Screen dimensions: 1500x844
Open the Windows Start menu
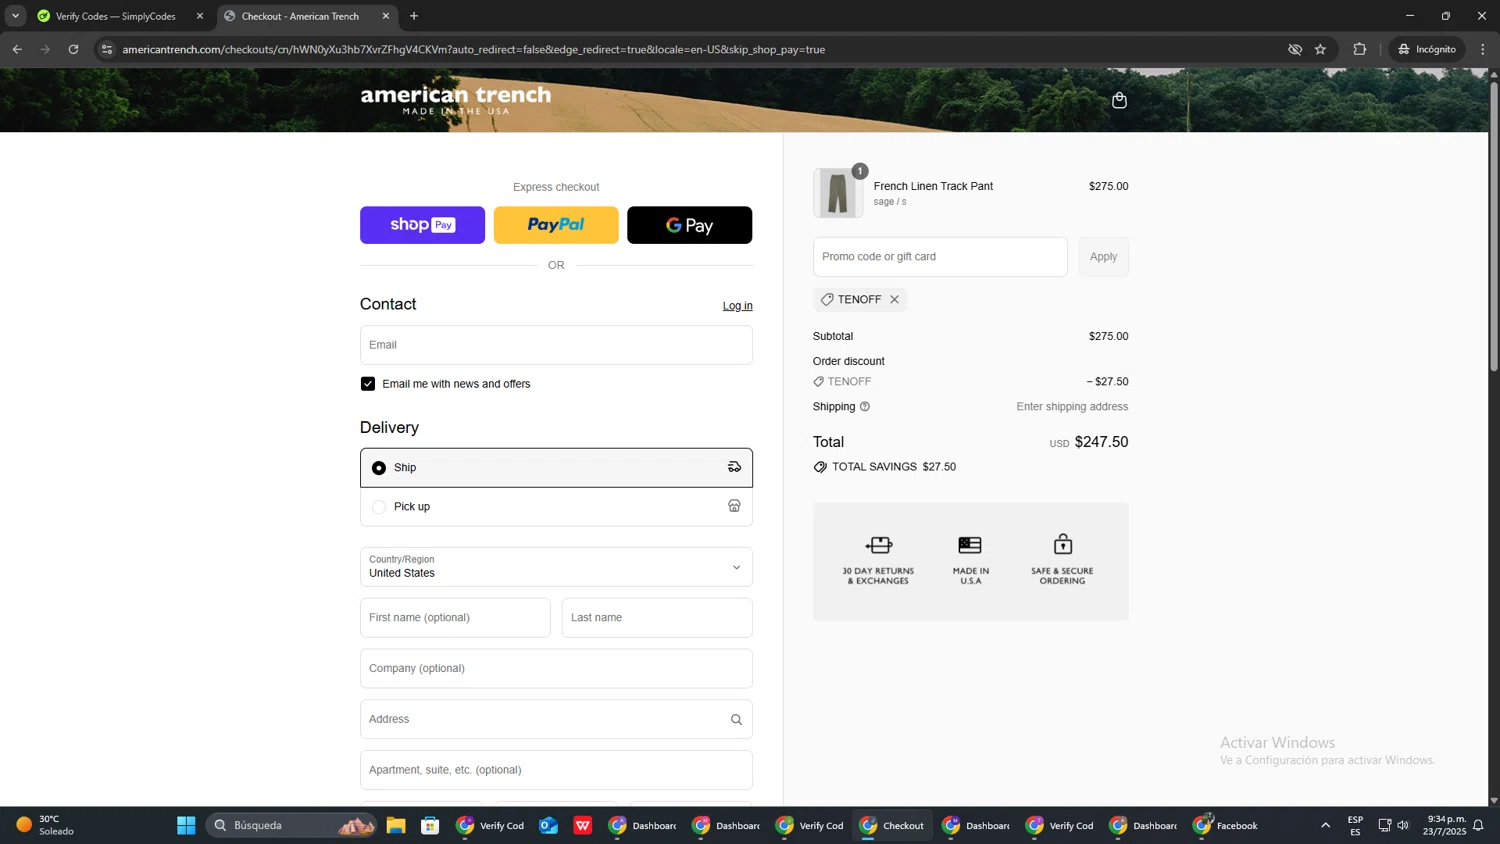(x=186, y=826)
